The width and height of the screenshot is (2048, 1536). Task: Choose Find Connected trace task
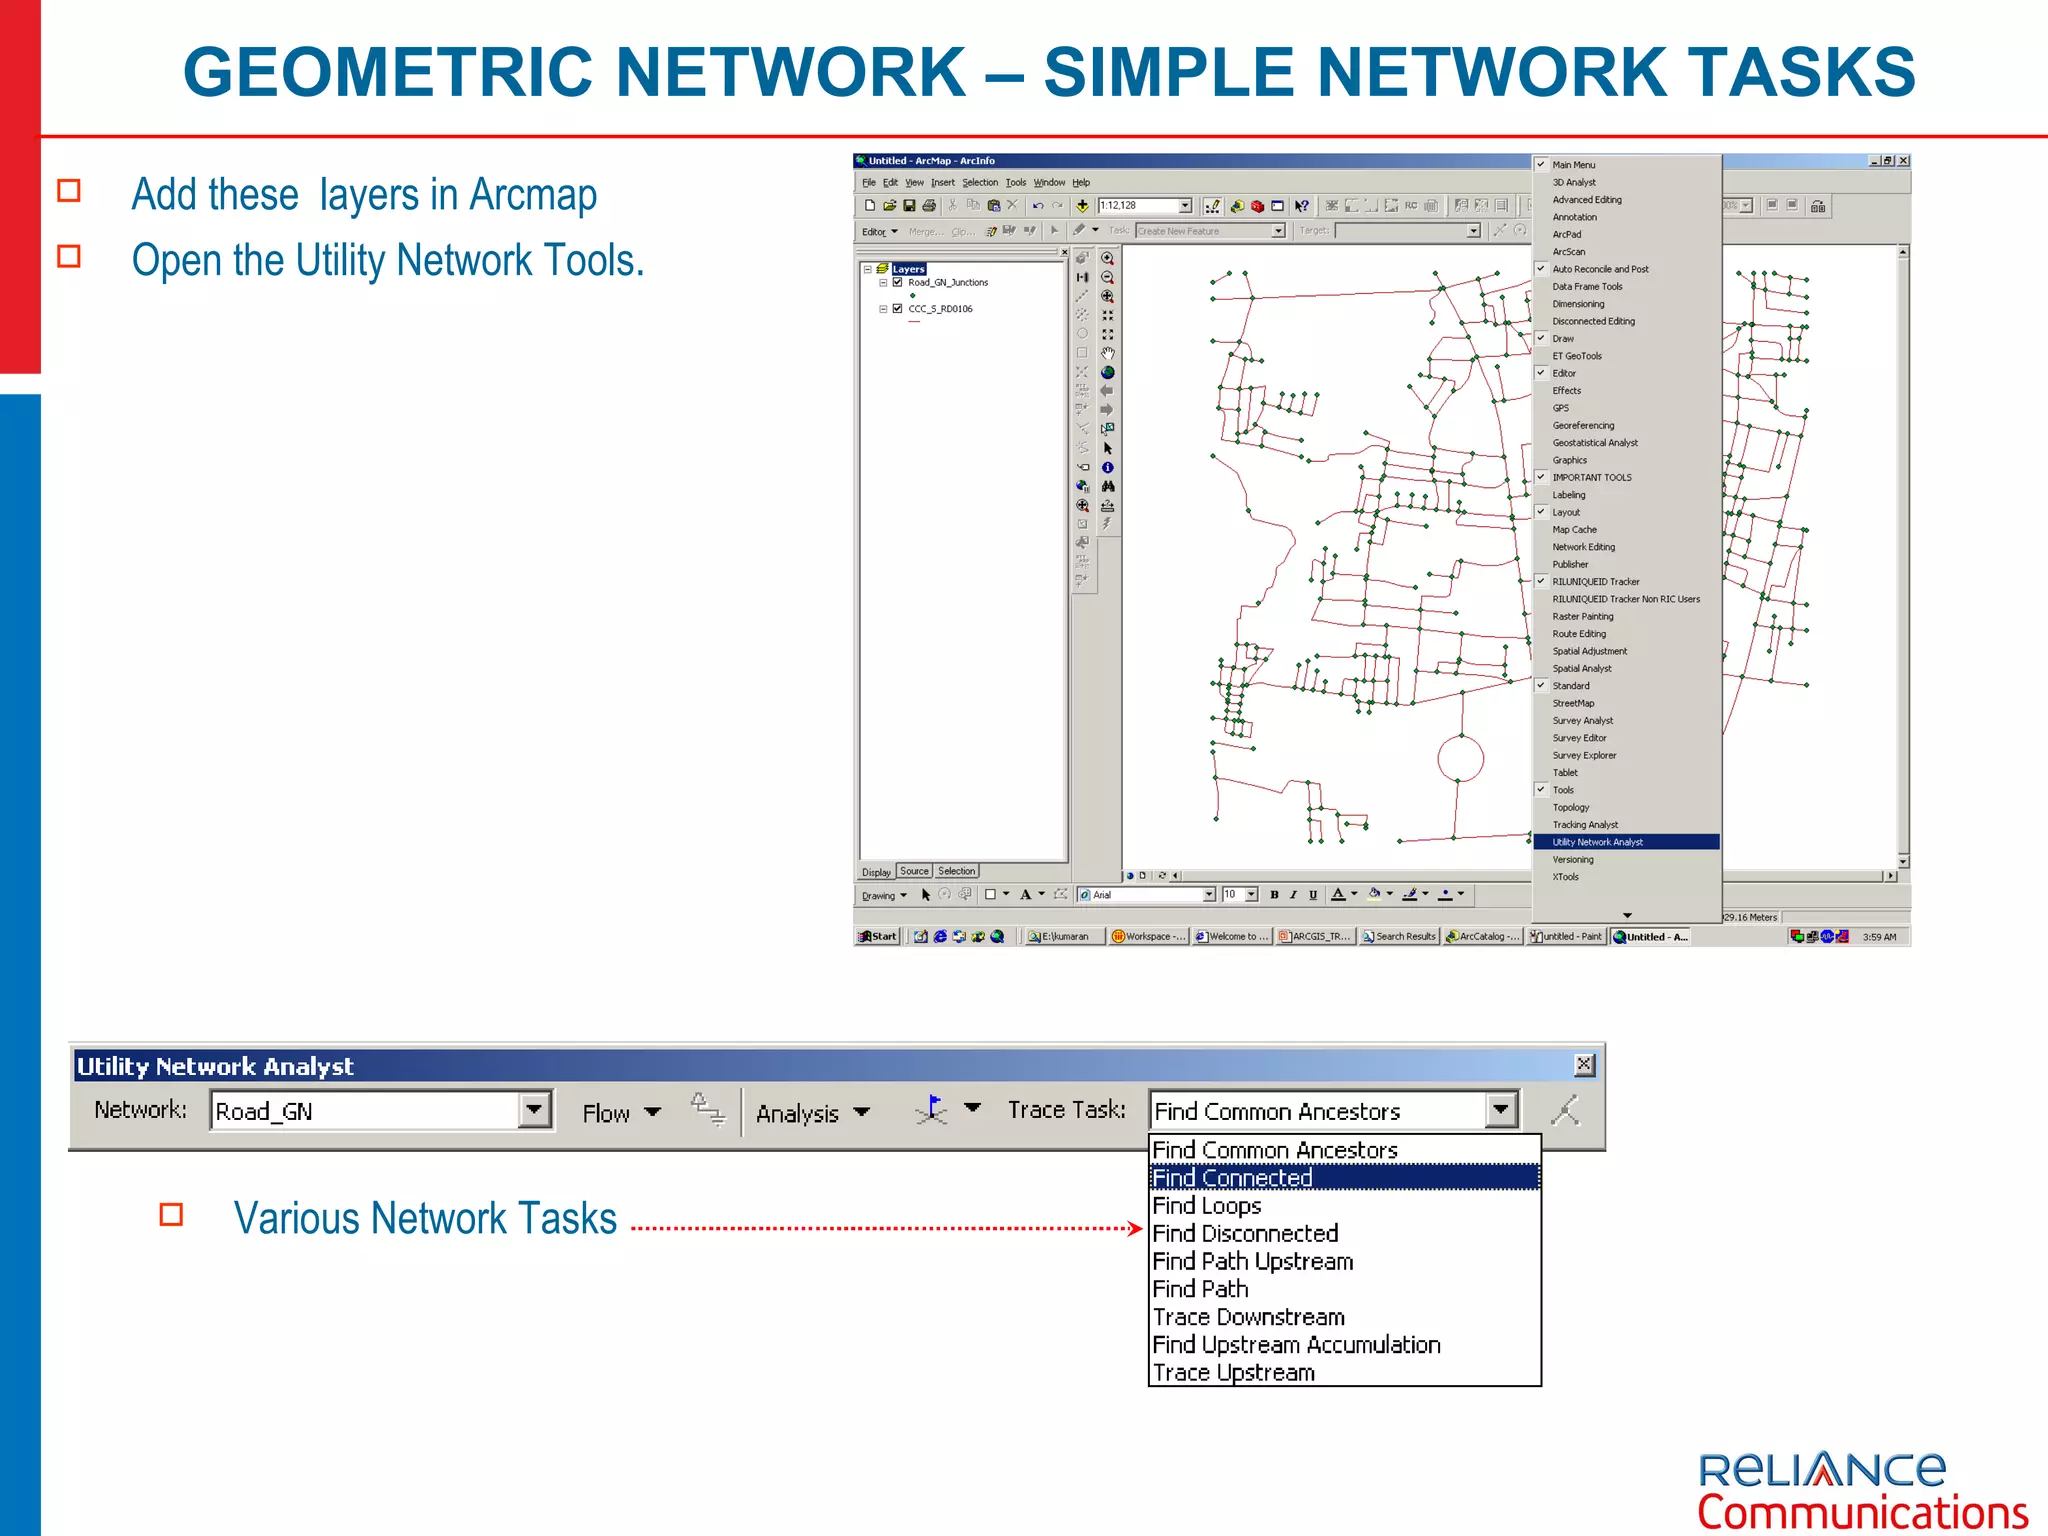pyautogui.click(x=1344, y=1177)
